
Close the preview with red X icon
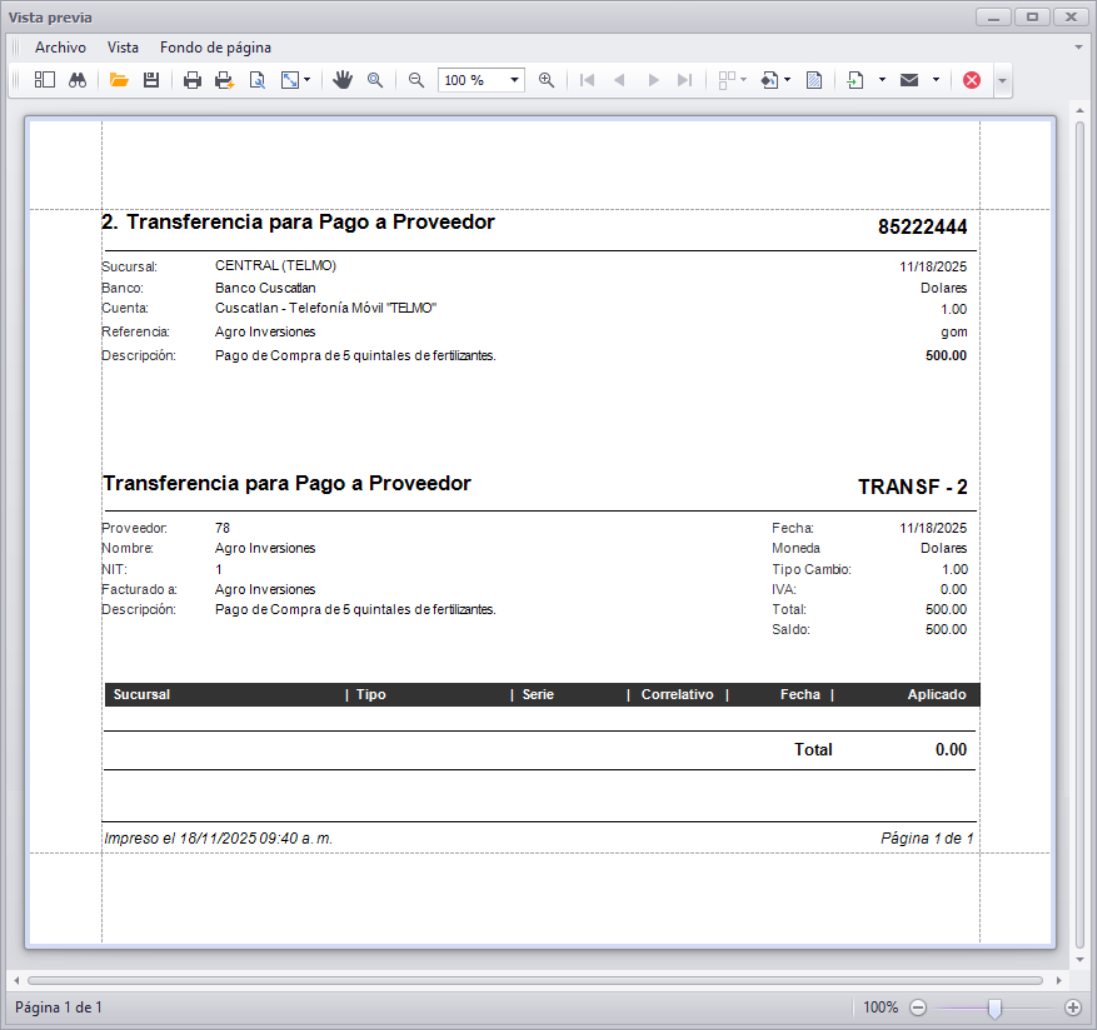[969, 80]
